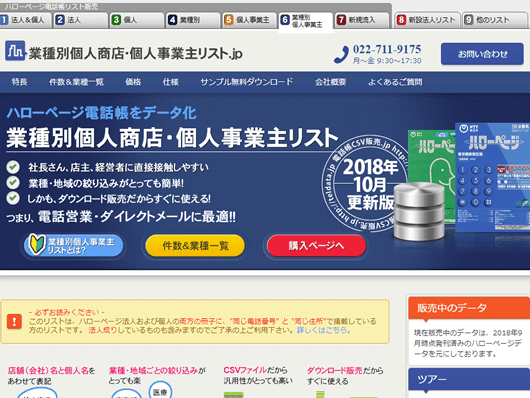
Task: Open tab 5 個人事業主
Action: tap(250, 20)
